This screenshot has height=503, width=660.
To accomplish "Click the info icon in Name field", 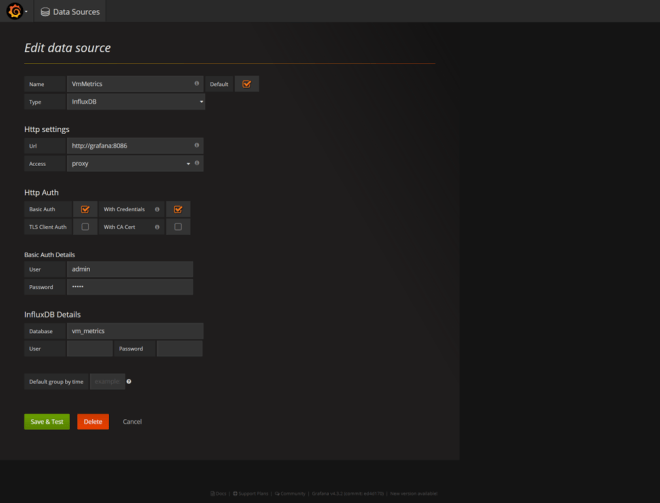I will point(196,84).
